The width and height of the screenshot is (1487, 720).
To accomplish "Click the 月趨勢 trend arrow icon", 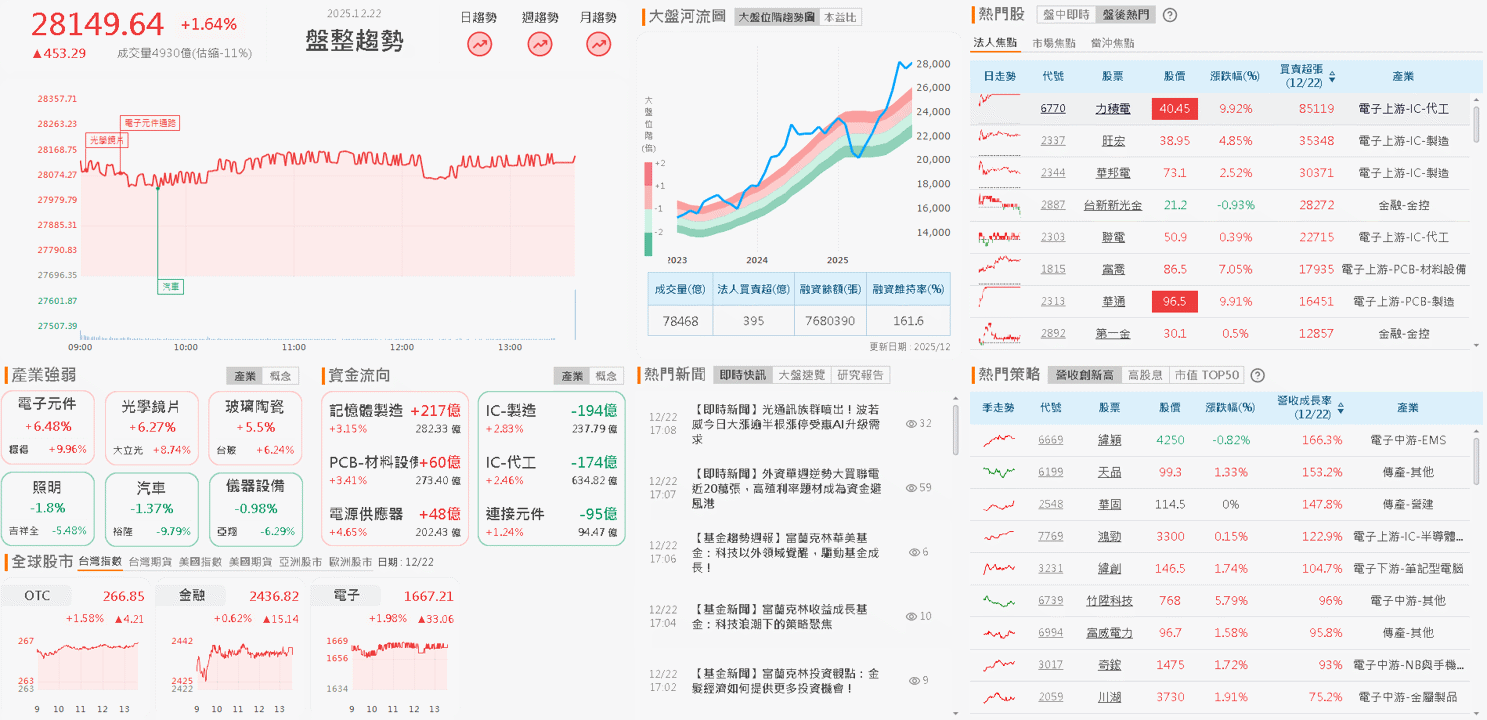I will (599, 44).
